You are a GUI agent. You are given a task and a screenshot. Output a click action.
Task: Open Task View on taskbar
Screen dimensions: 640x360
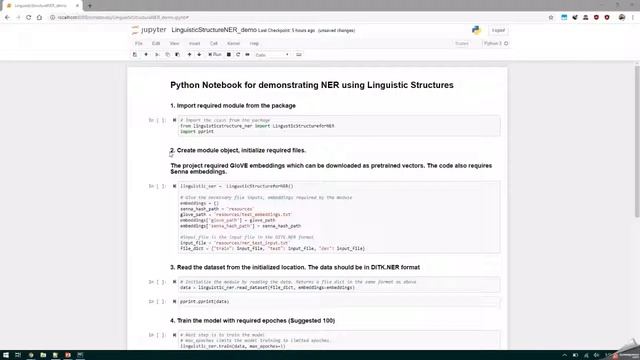tap(18, 355)
